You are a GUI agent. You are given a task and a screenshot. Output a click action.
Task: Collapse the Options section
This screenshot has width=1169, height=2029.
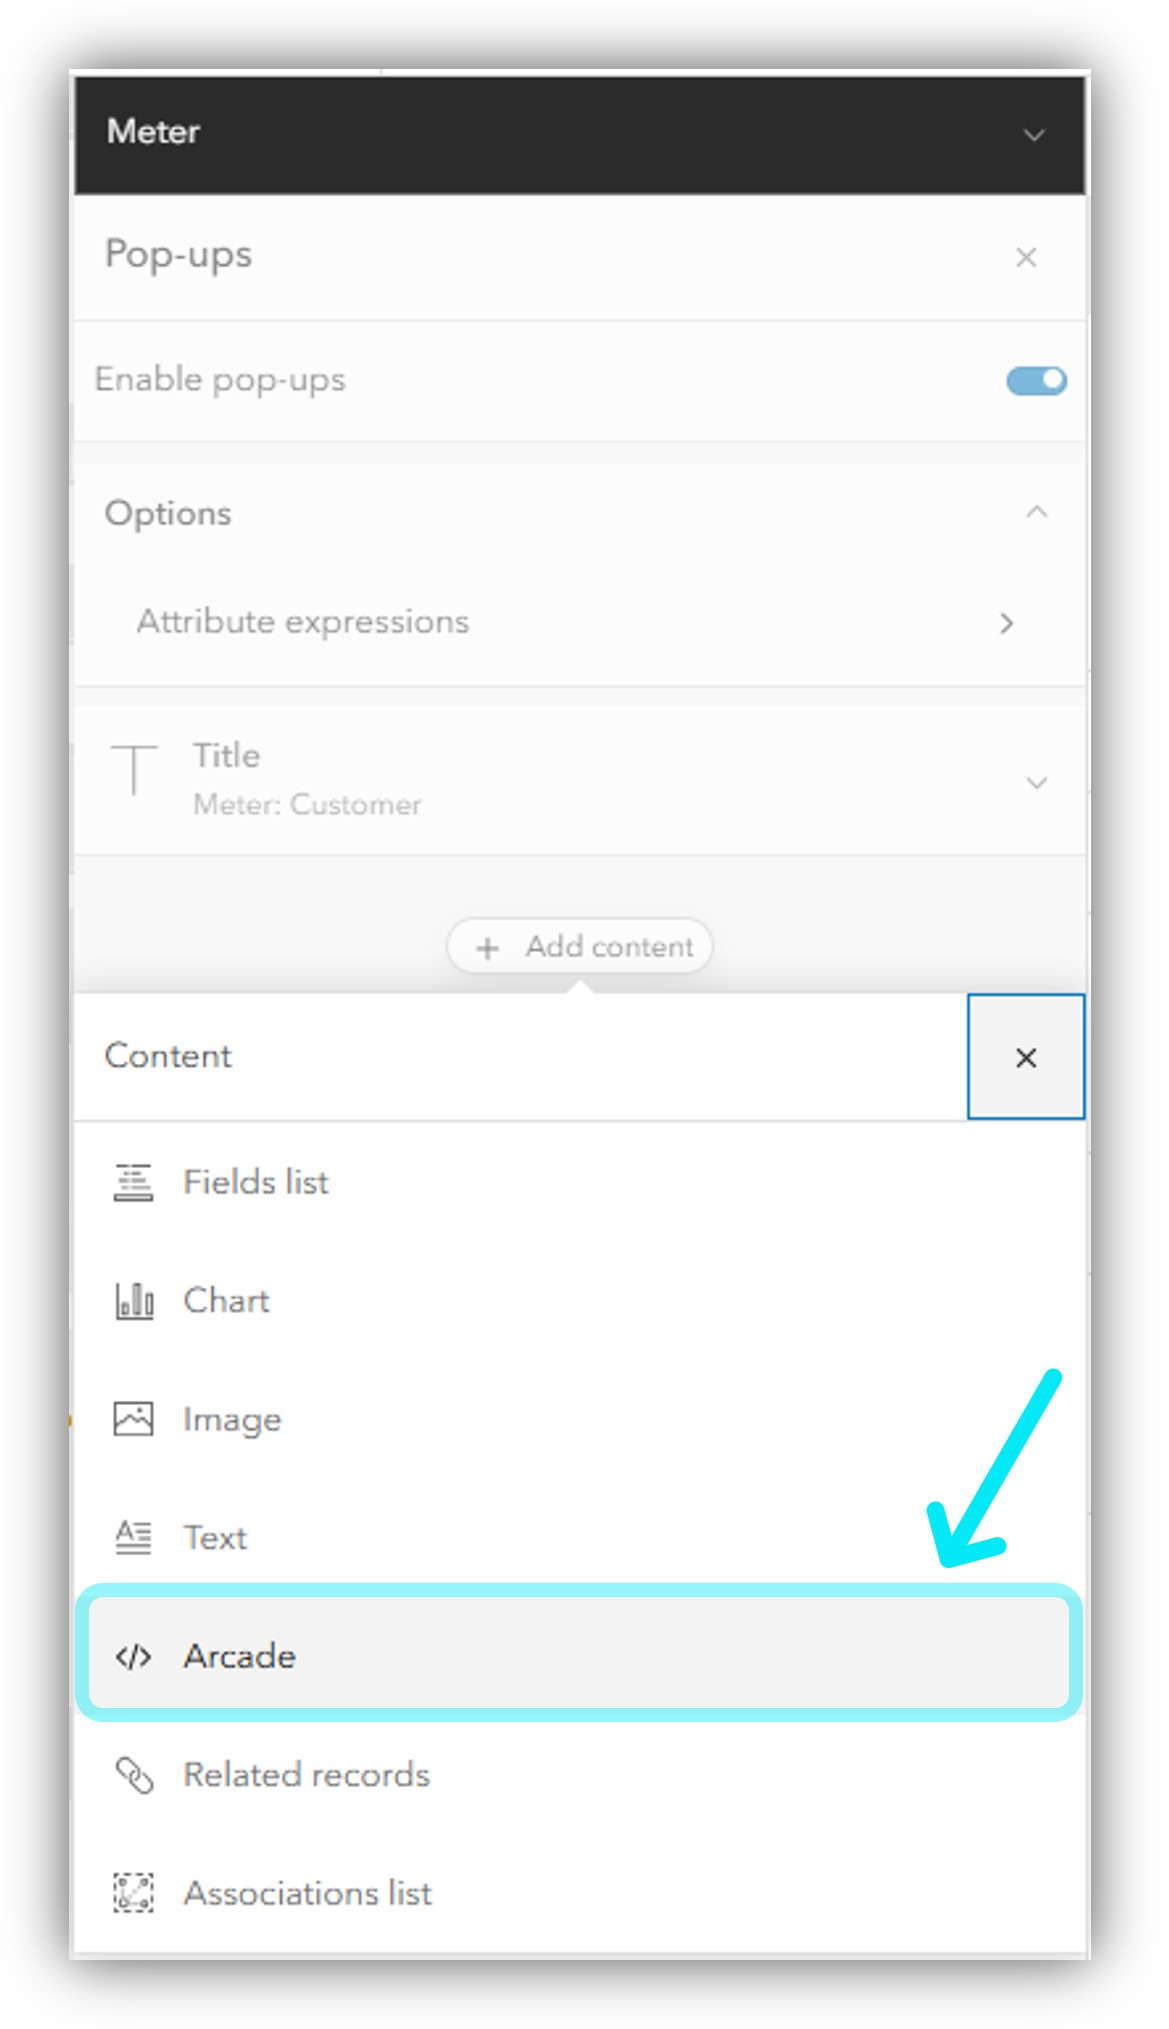(x=1036, y=513)
